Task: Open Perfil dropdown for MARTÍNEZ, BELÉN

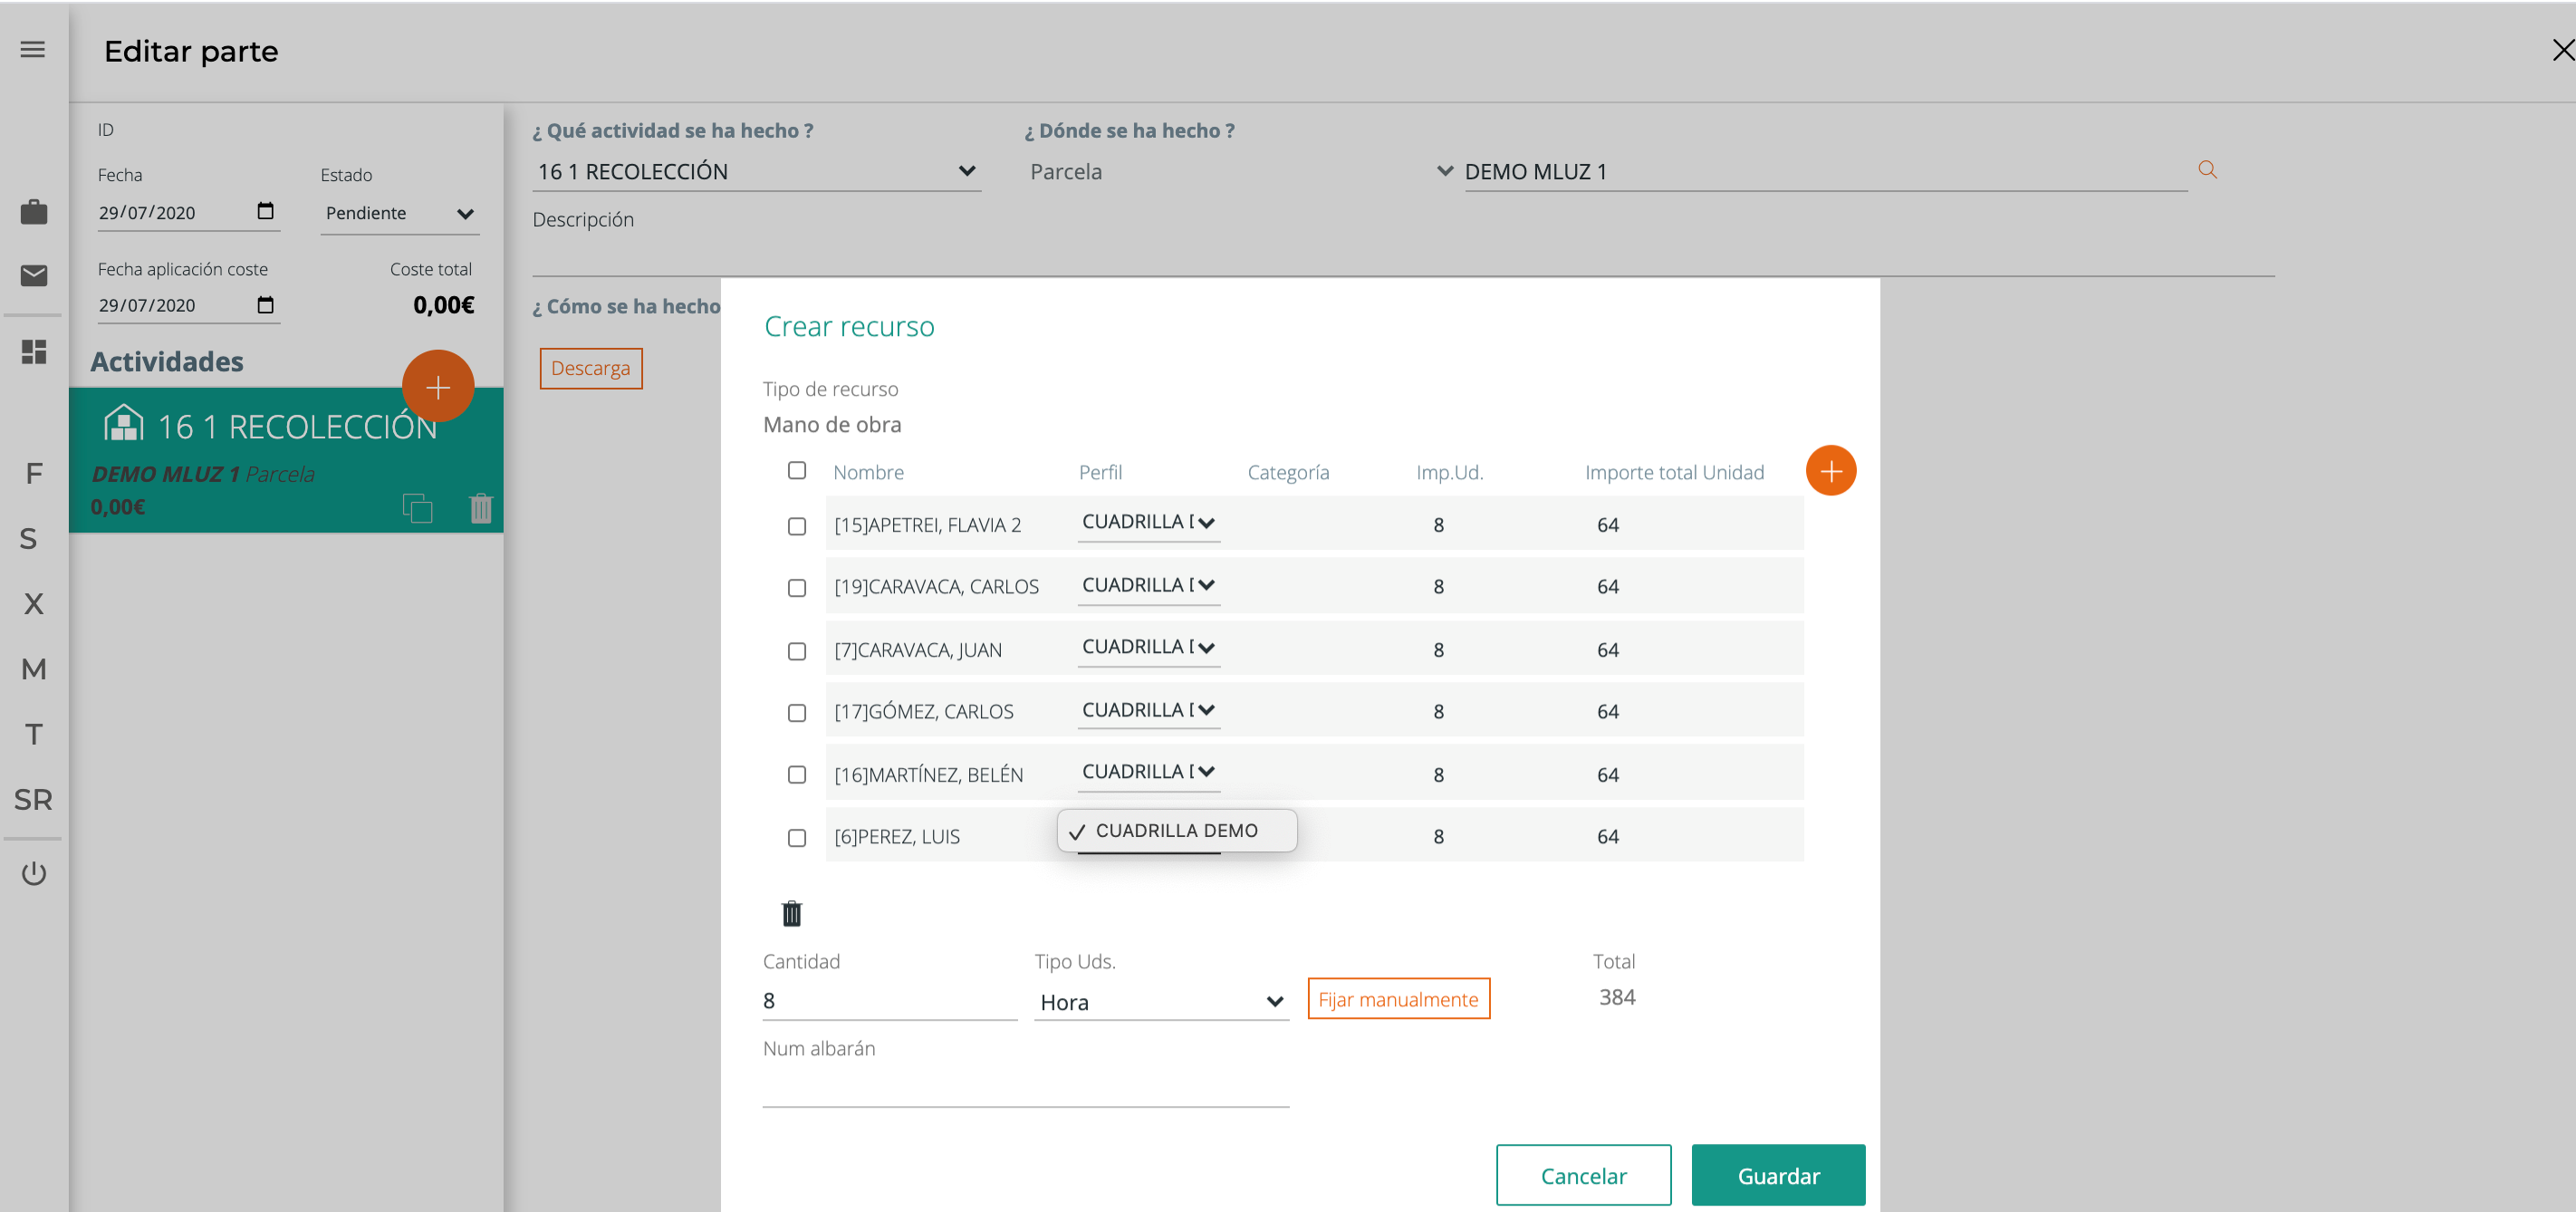Action: coord(1149,773)
